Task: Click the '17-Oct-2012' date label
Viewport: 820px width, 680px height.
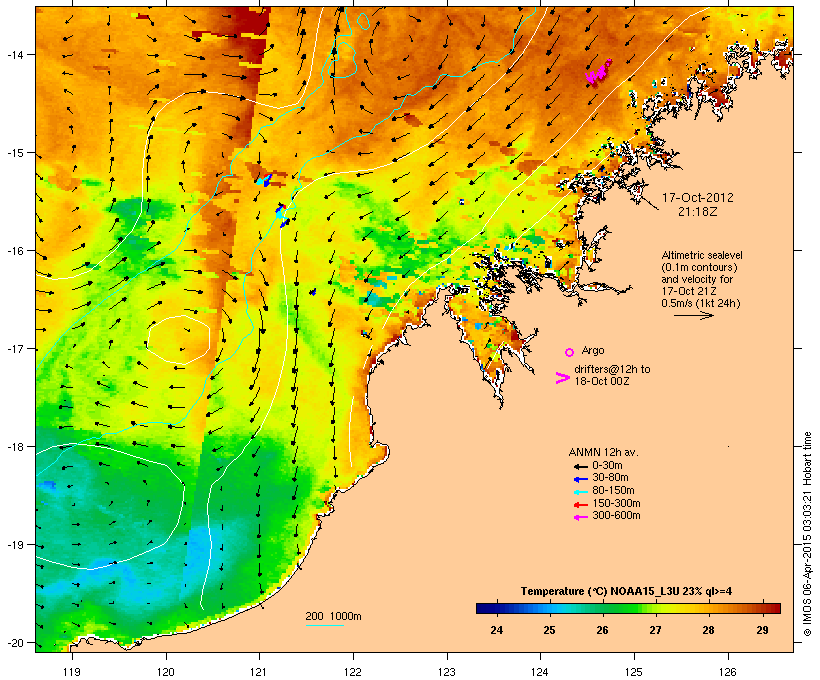Action: (x=698, y=198)
